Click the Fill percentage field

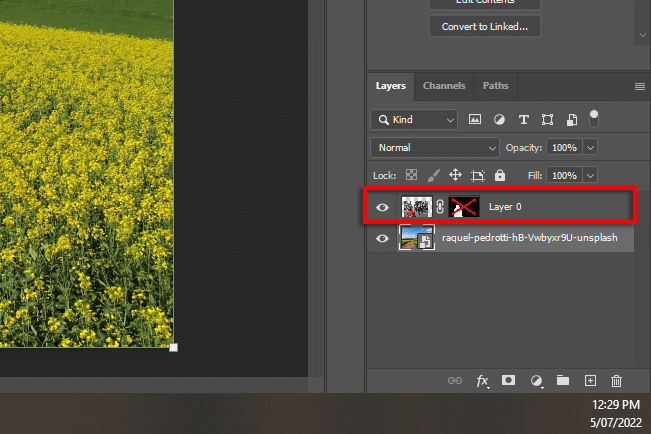click(x=564, y=175)
